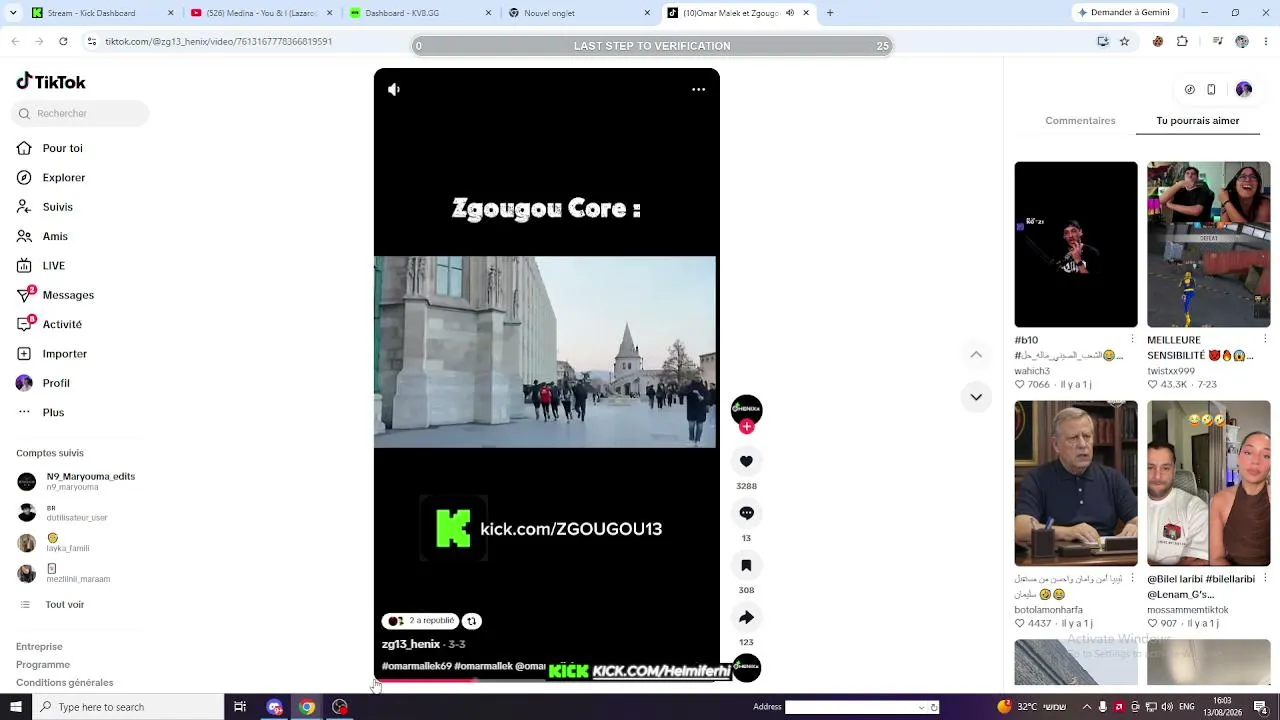This screenshot has height=720, width=1280.
Task: Open the wahich3 suggested video thumbnail
Action: tap(1076, 244)
